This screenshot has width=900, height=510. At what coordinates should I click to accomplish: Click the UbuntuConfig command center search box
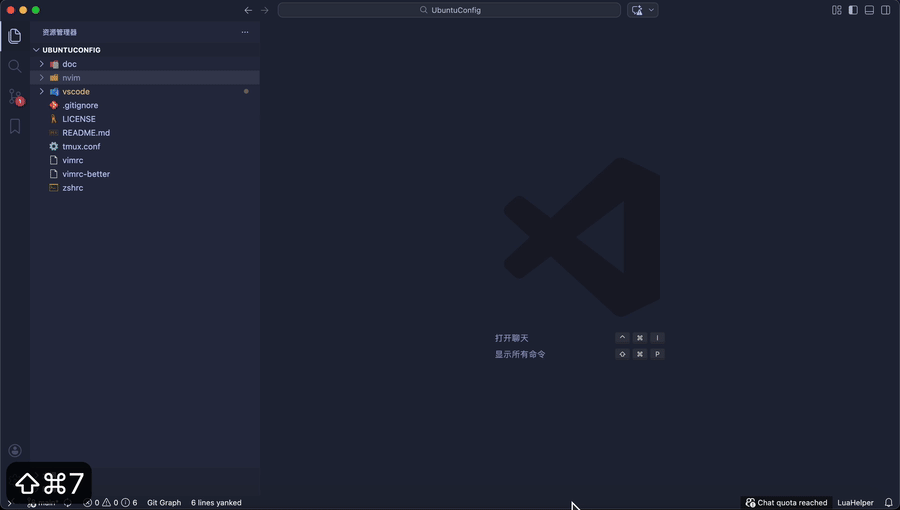pos(449,10)
